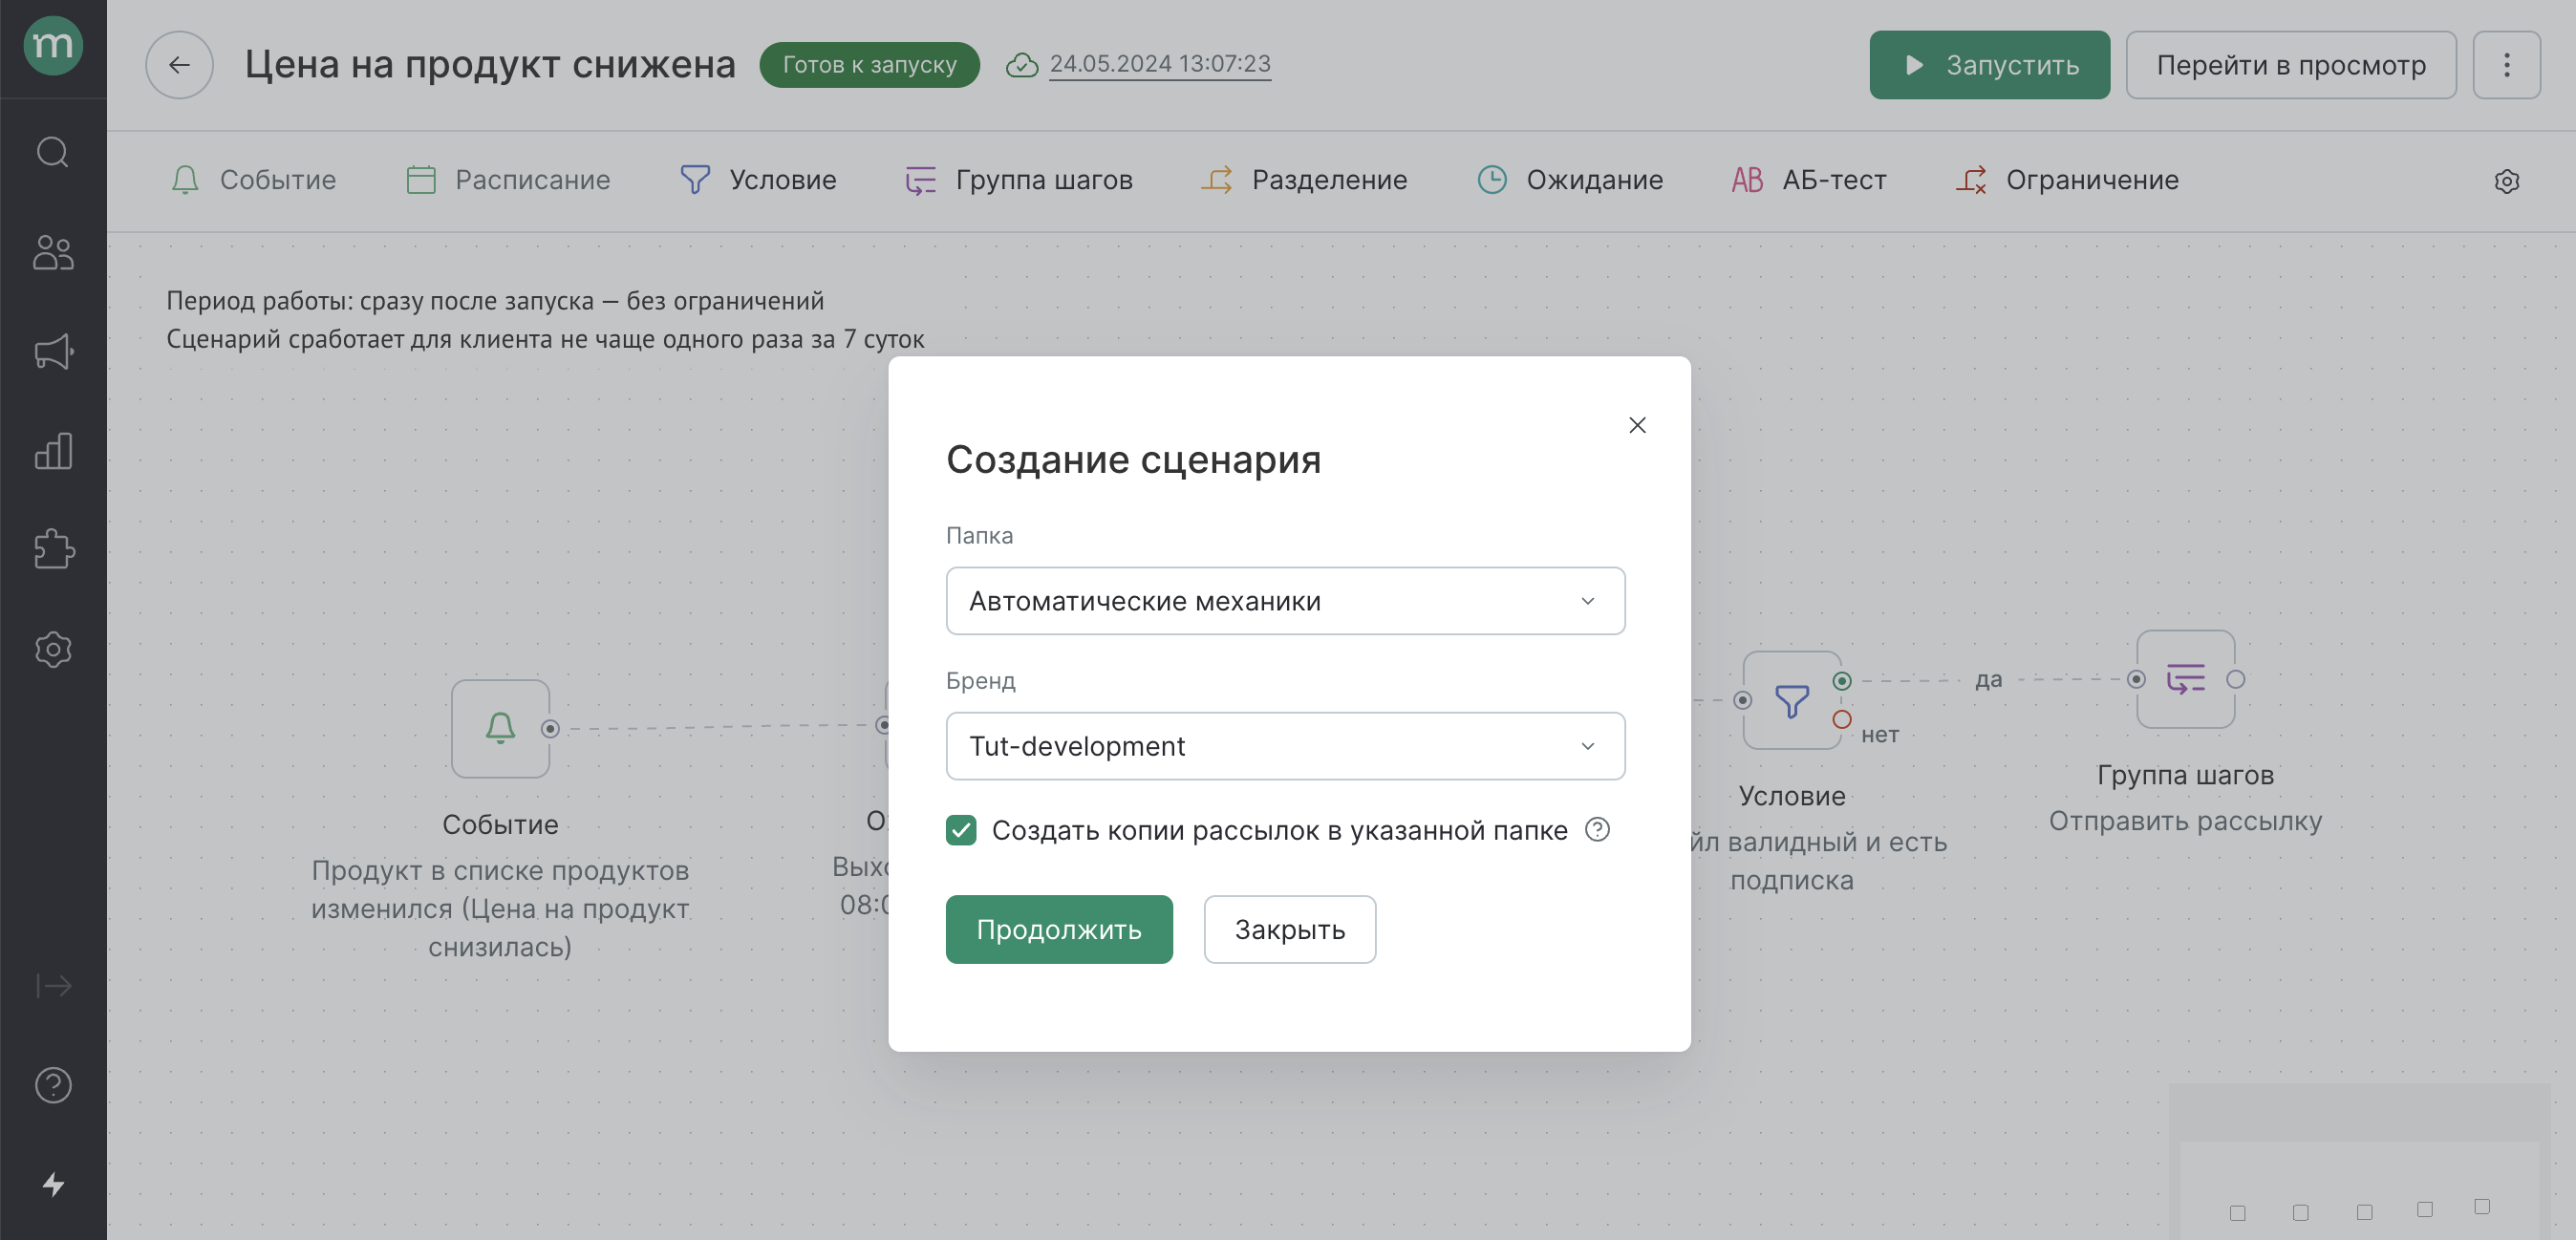The image size is (2576, 1240).
Task: Expand the sidebar using the arrow icon
Action: tap(53, 985)
